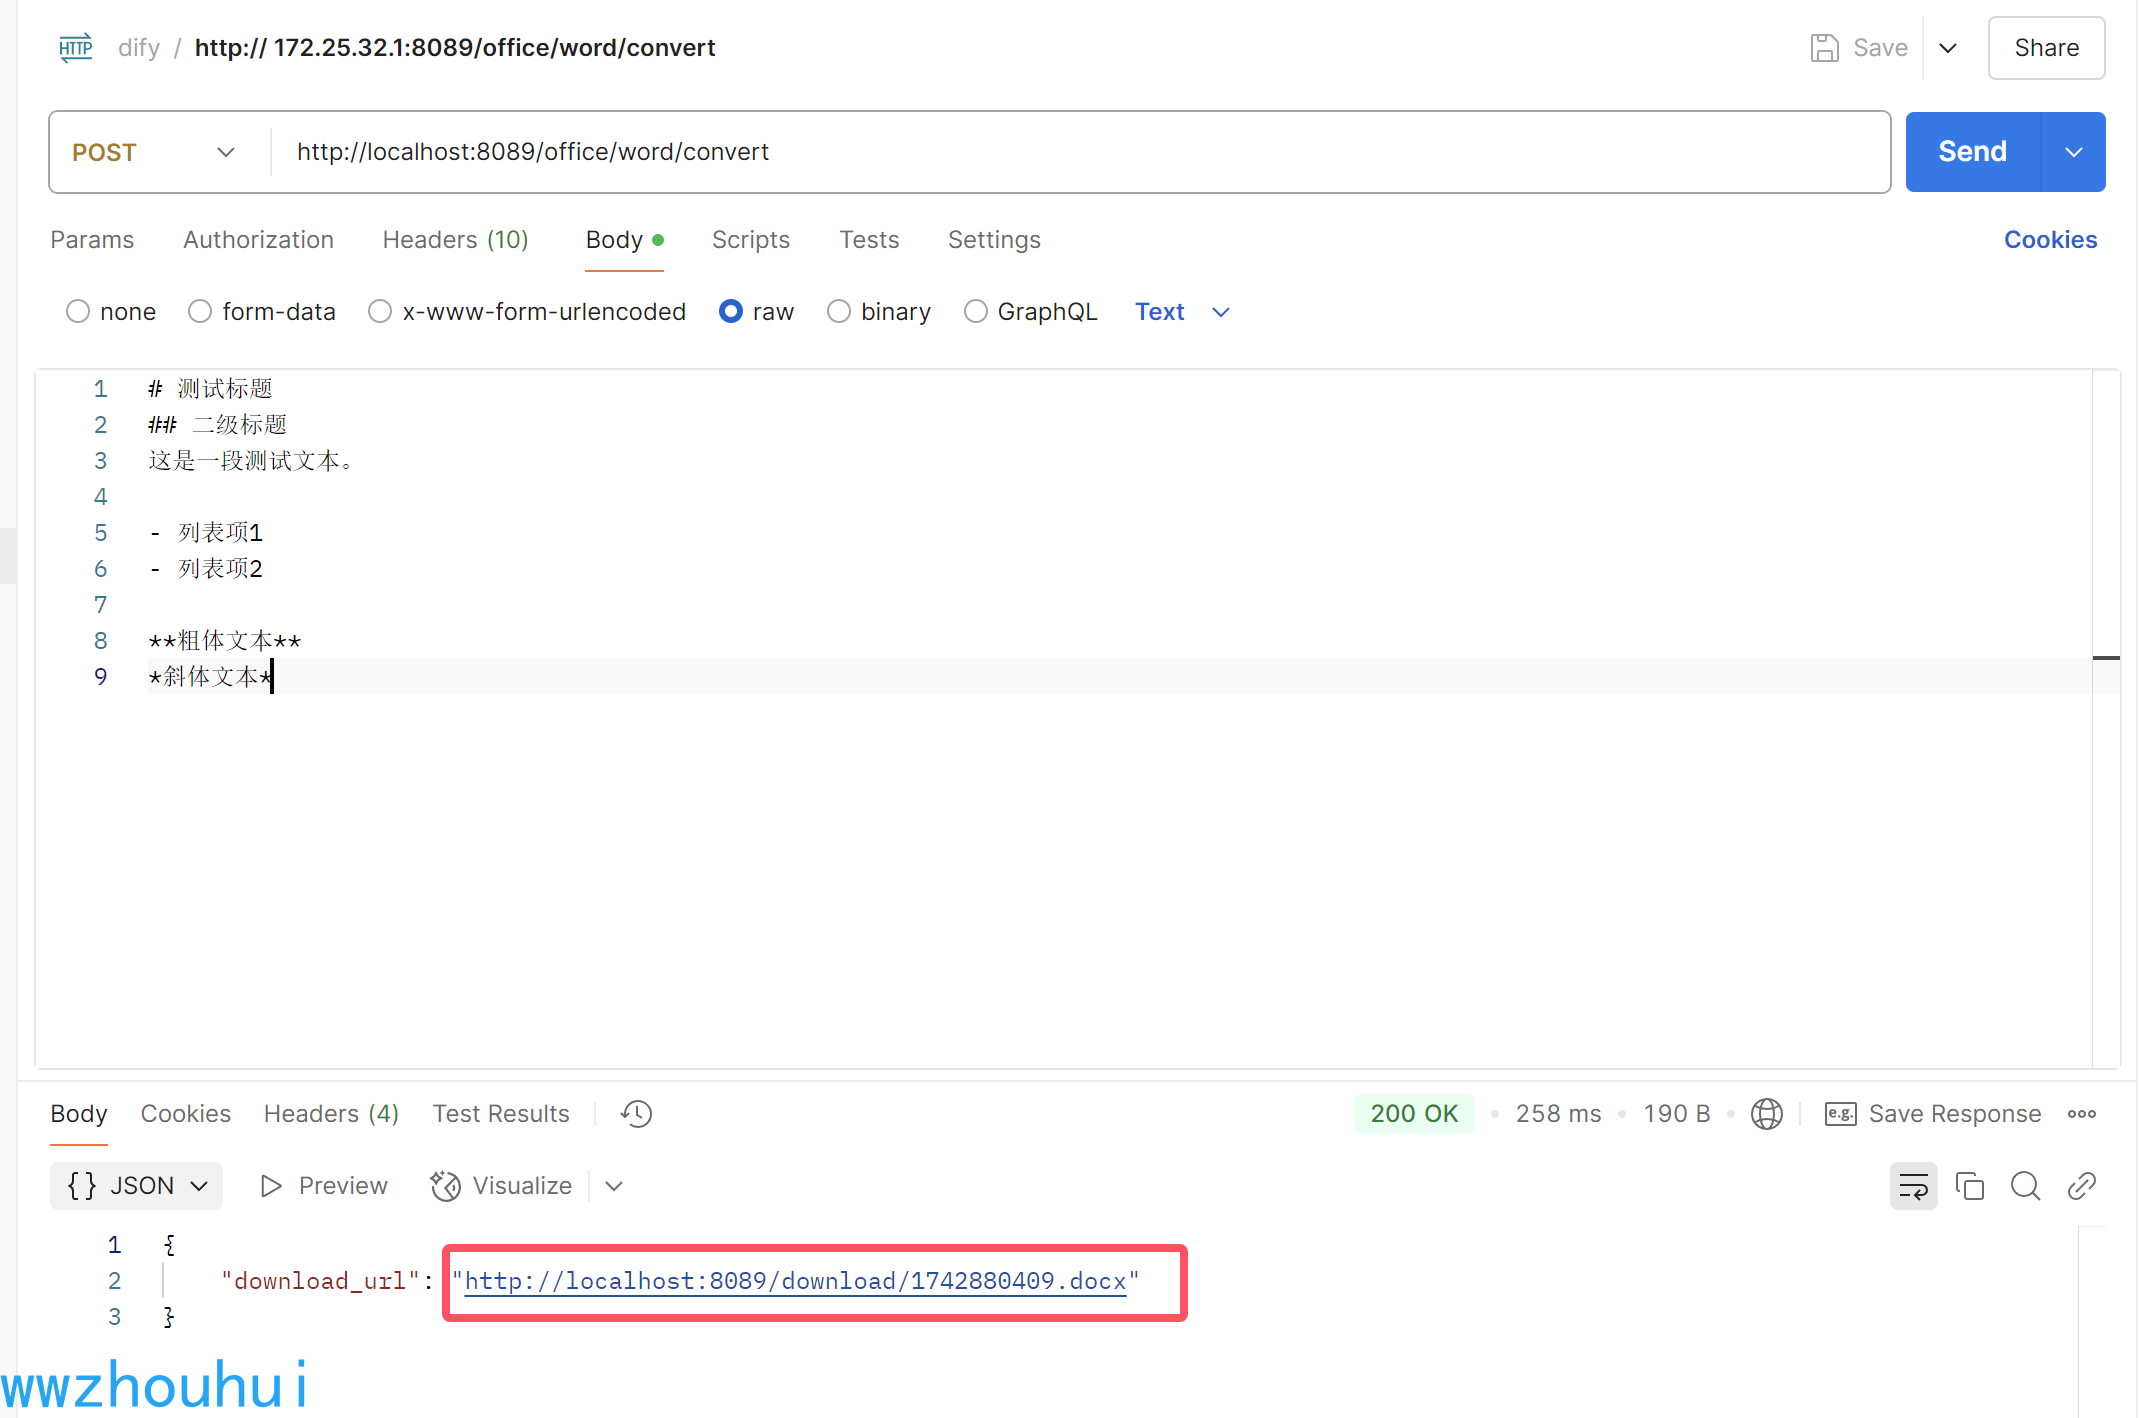The image size is (2152, 1418).
Task: Click the Visualize response button
Action: 502,1186
